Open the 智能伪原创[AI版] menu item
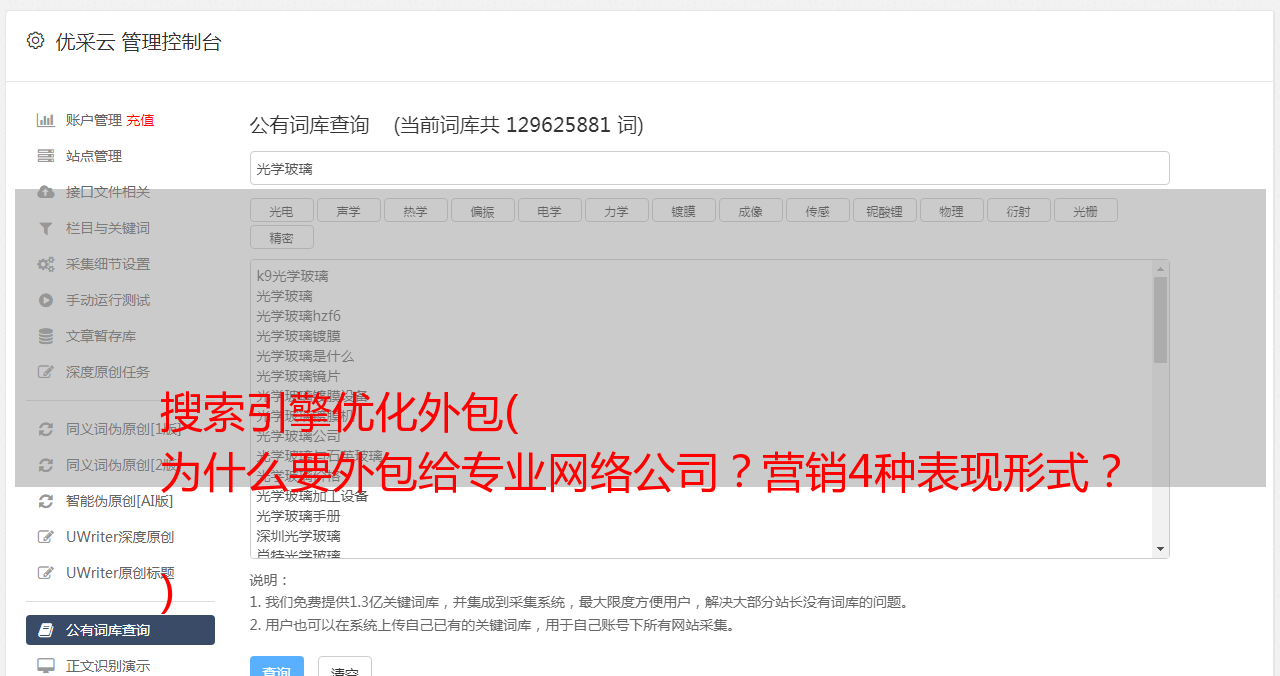Screen dimensions: 1280x676 click(x=120, y=501)
